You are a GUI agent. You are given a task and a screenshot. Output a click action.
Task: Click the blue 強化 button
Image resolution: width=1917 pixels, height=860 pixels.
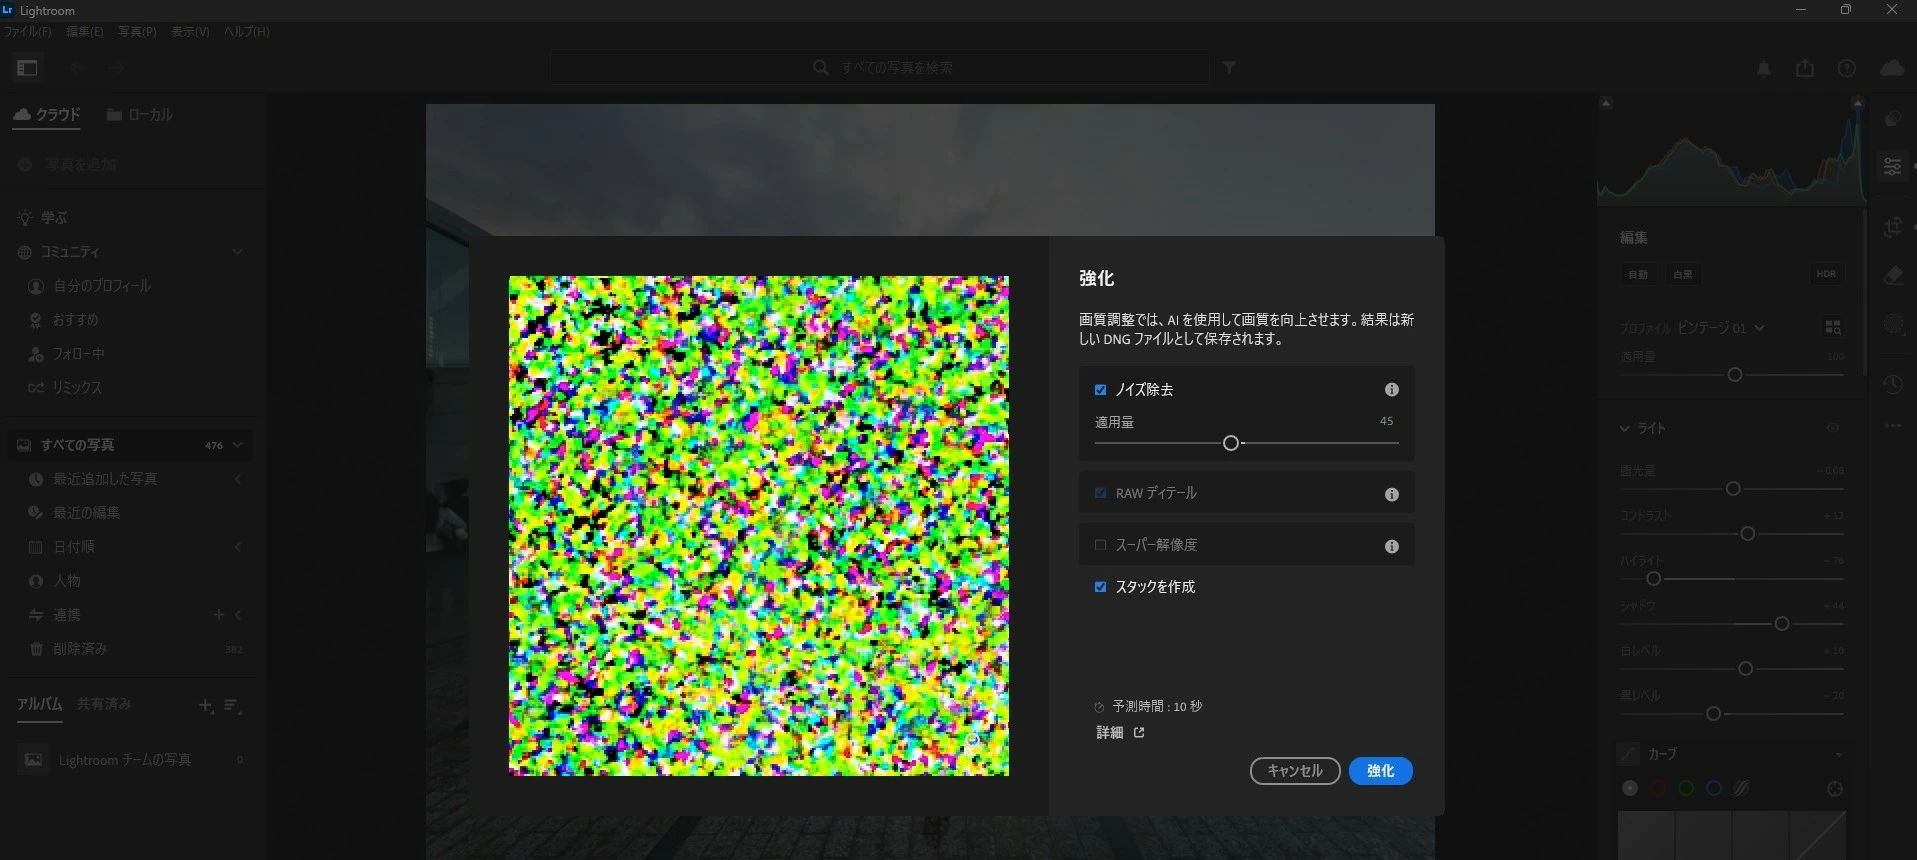(x=1380, y=771)
